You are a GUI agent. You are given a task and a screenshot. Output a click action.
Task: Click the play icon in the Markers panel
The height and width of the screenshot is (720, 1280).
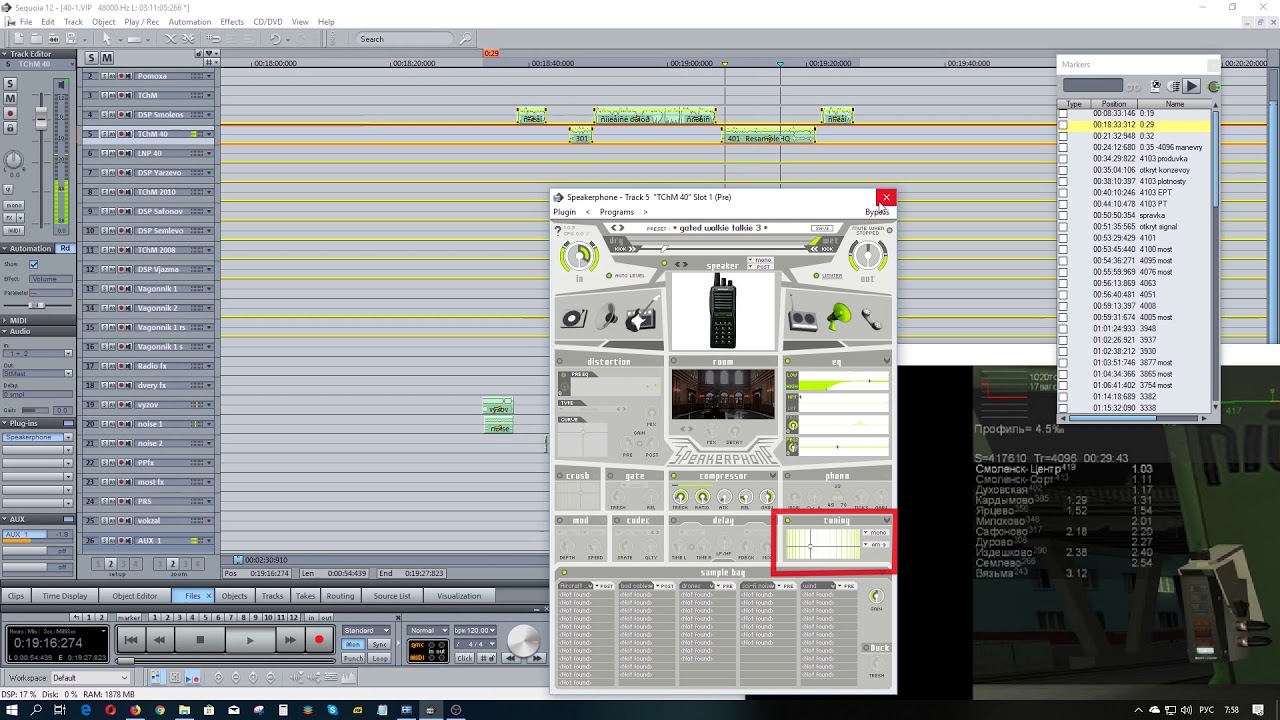[1192, 87]
